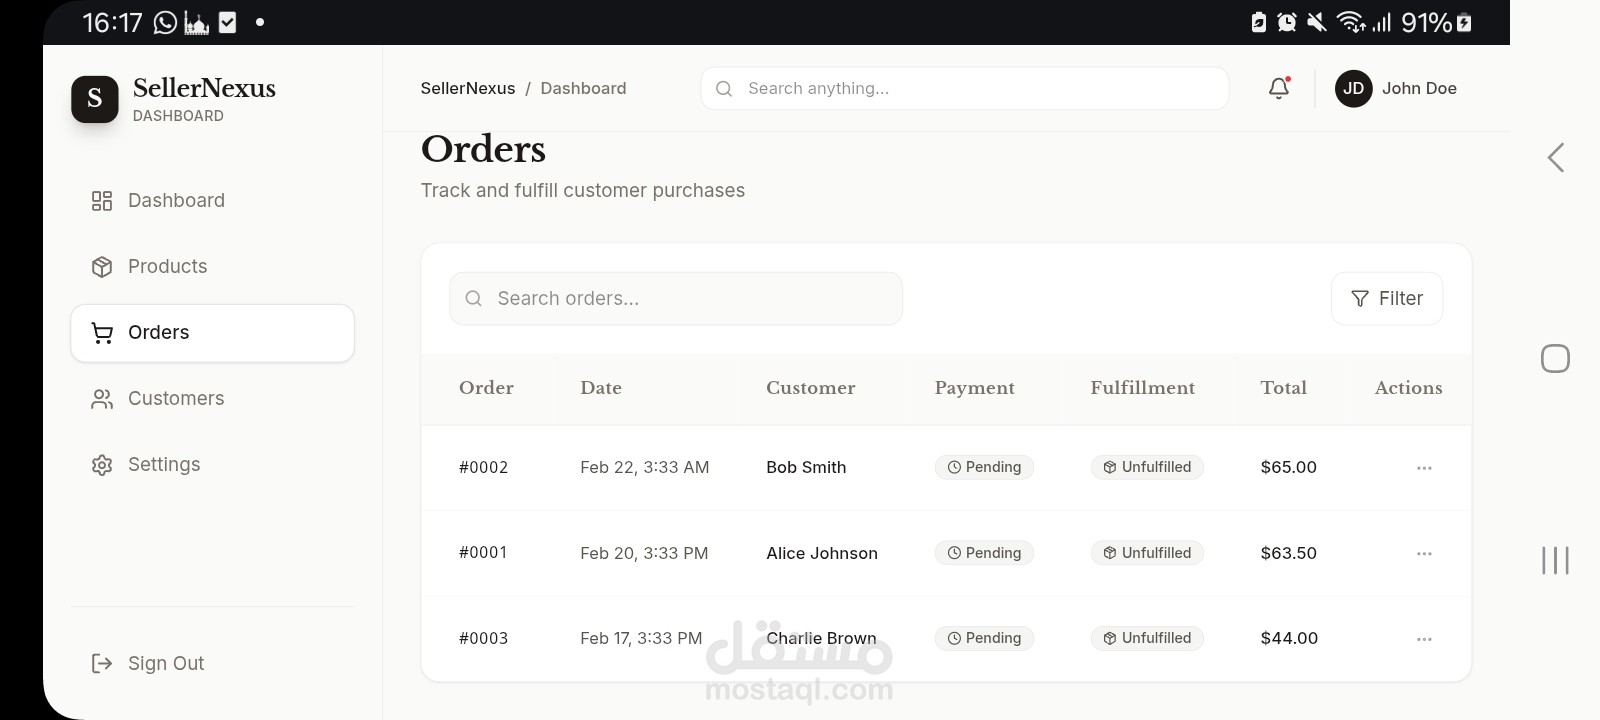Sort by the Payment column header

click(975, 388)
